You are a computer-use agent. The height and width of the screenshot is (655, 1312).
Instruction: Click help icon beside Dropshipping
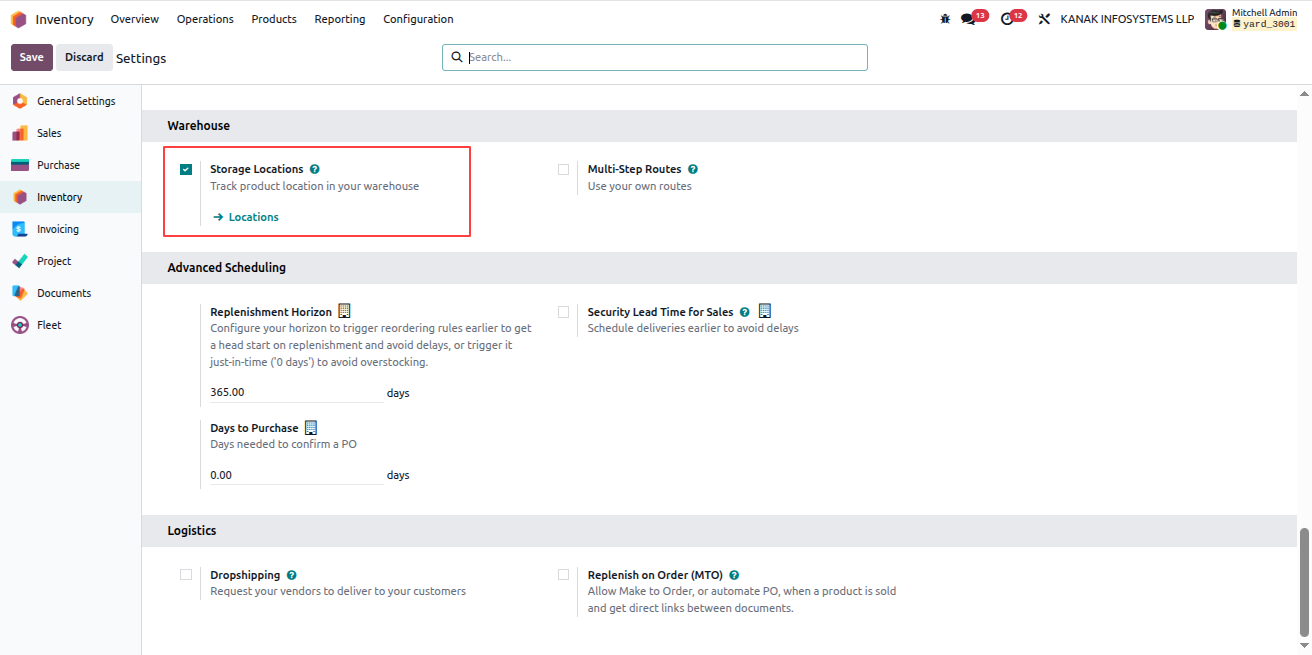[292, 576]
